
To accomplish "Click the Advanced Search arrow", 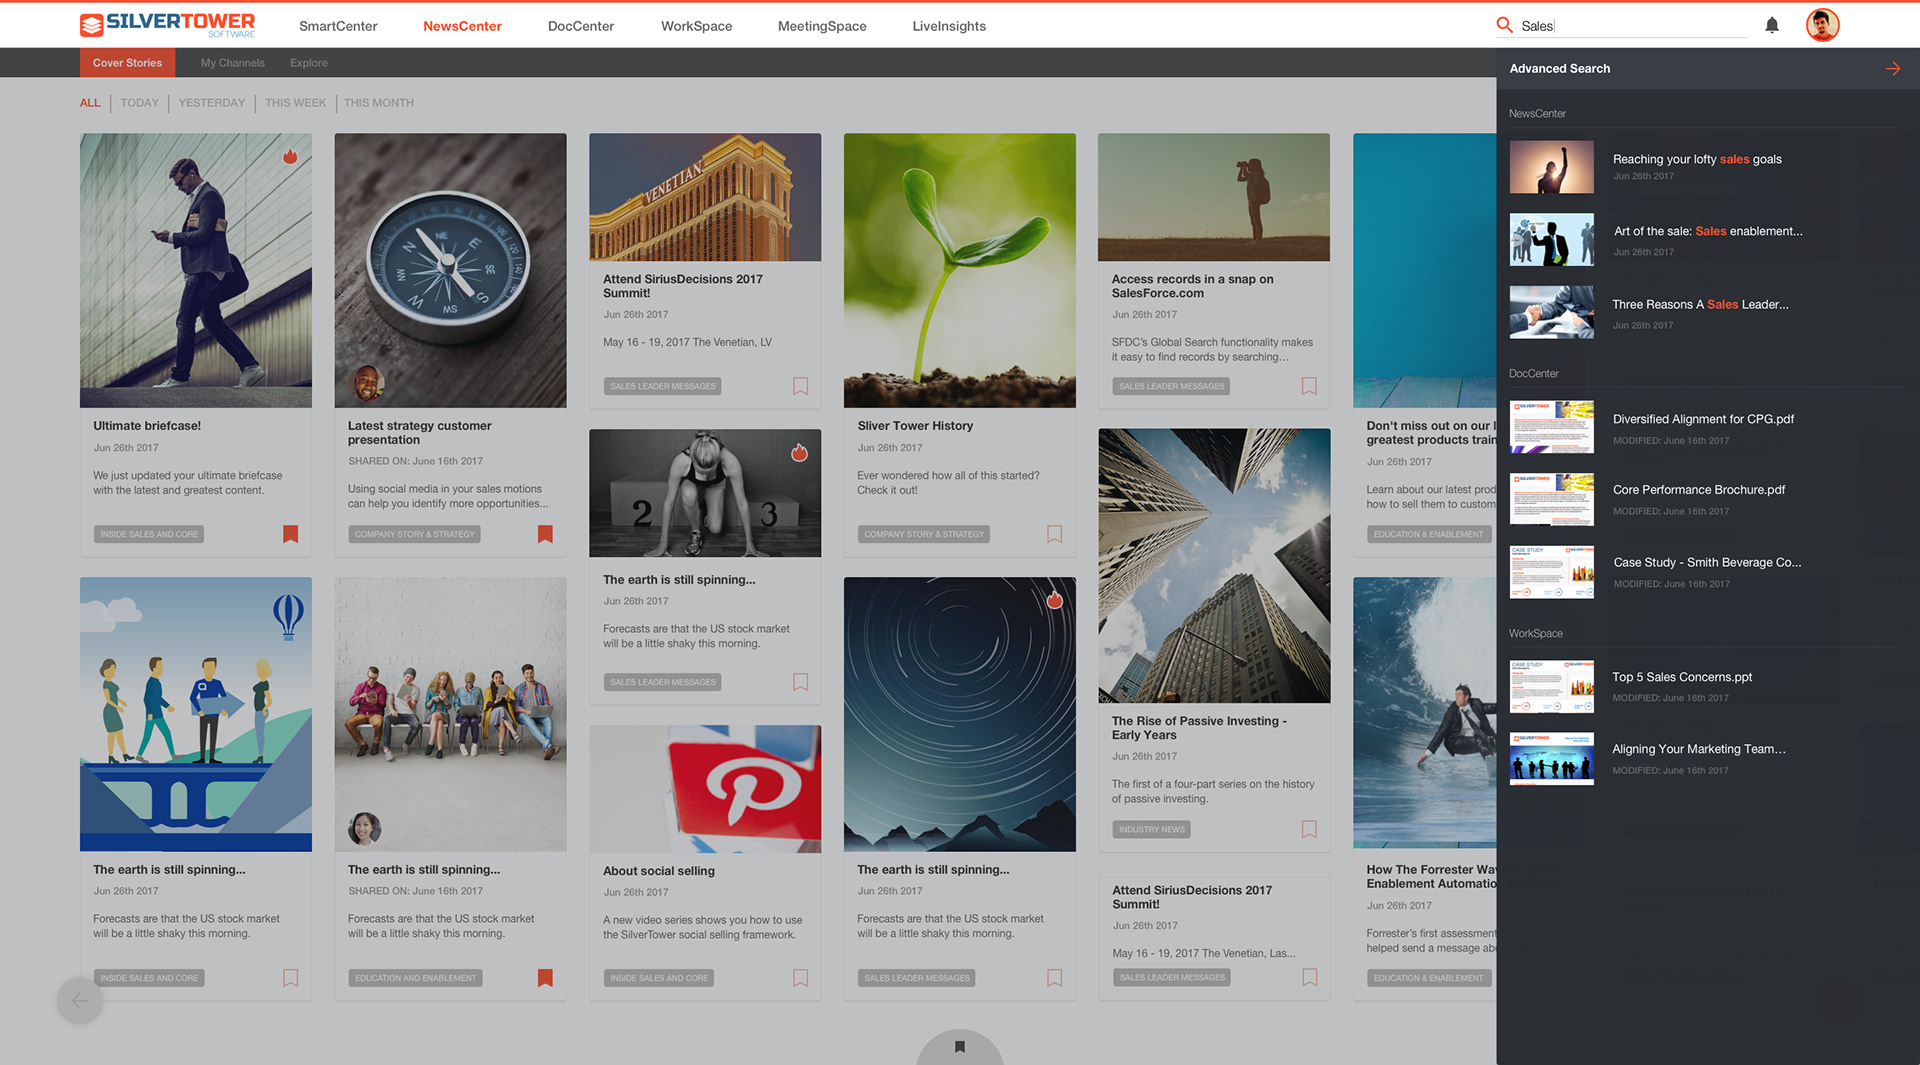I will (1892, 69).
